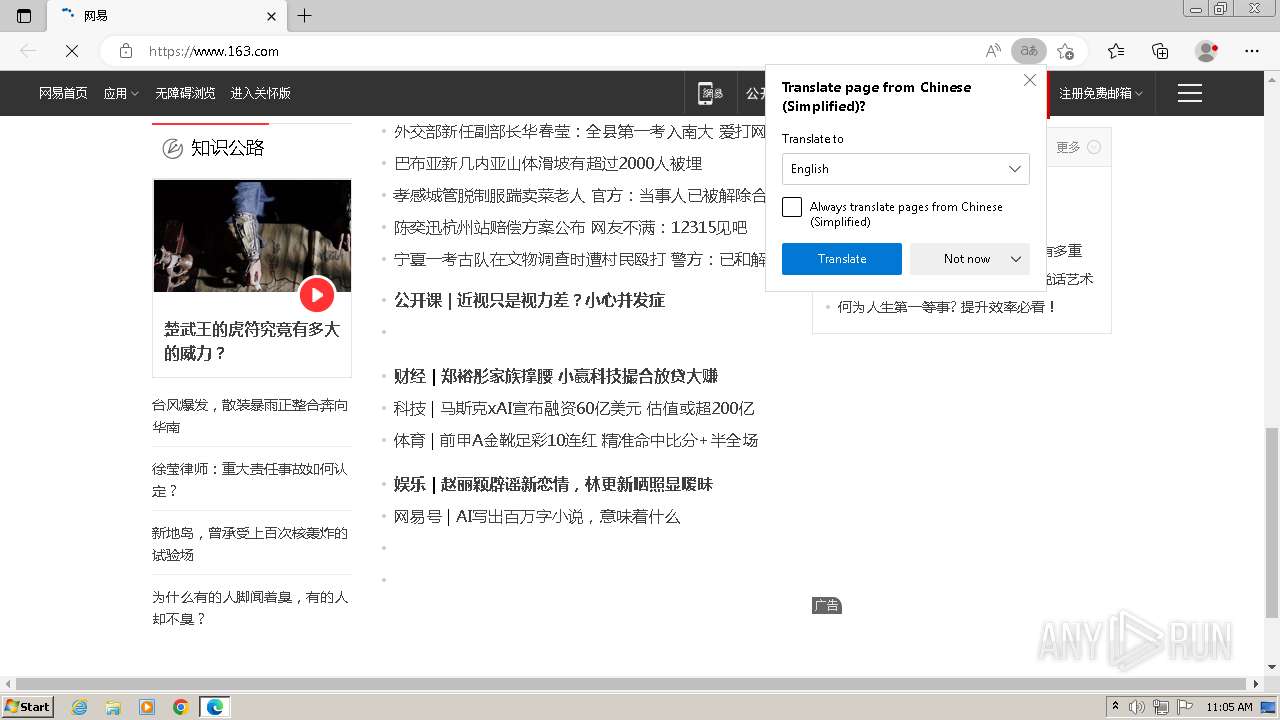Click the blue Translate button
The width and height of the screenshot is (1280, 720).
842,259
